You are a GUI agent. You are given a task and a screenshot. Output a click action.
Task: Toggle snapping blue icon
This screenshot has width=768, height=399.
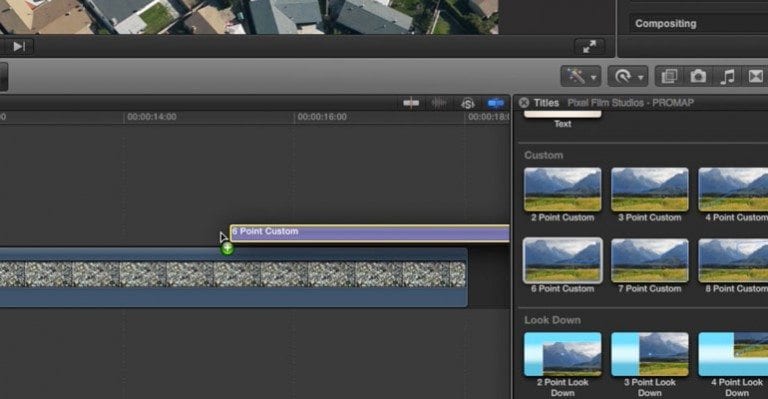496,103
